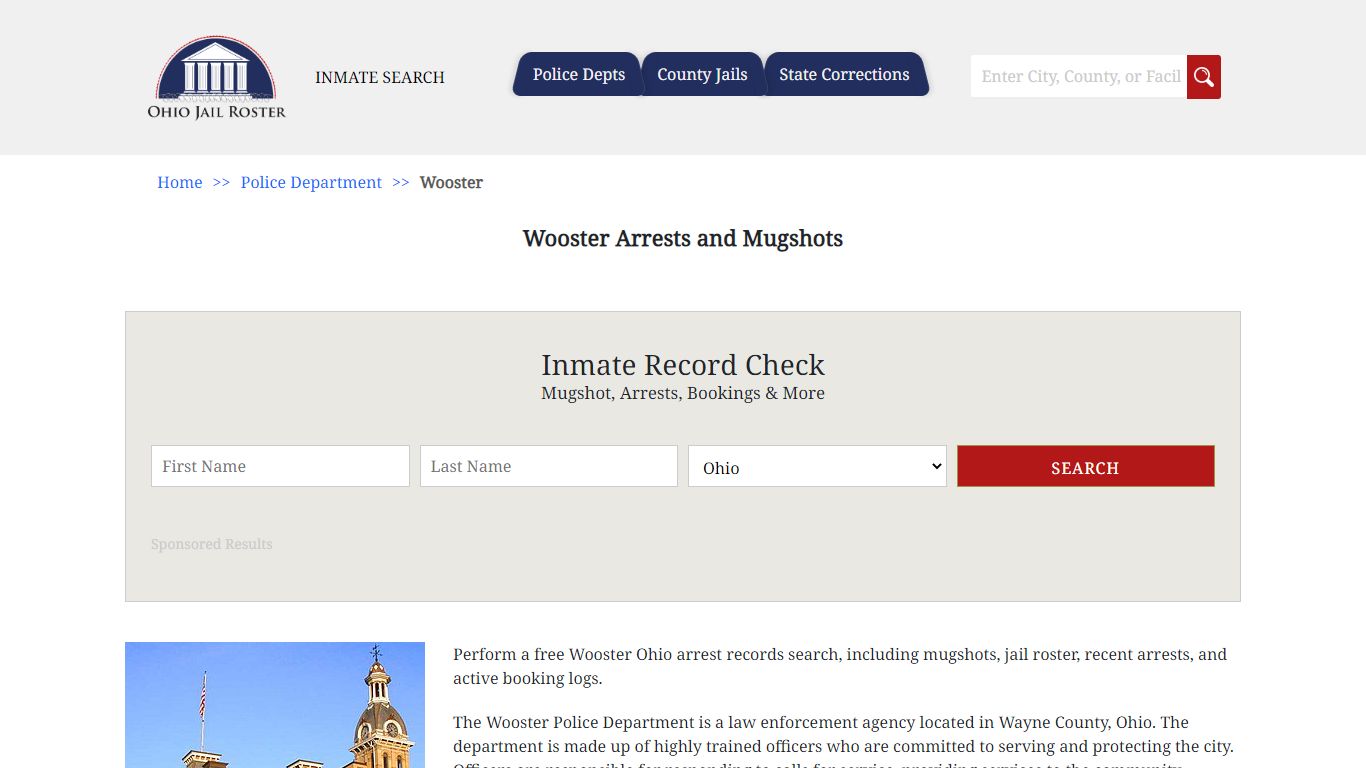
Task: Click the red SEARCH button
Action: (1086, 466)
